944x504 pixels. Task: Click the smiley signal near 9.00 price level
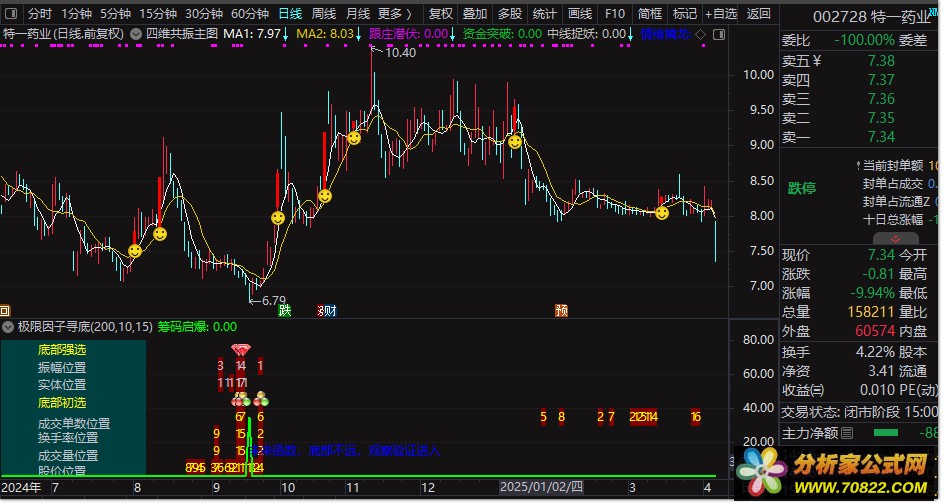(515, 142)
